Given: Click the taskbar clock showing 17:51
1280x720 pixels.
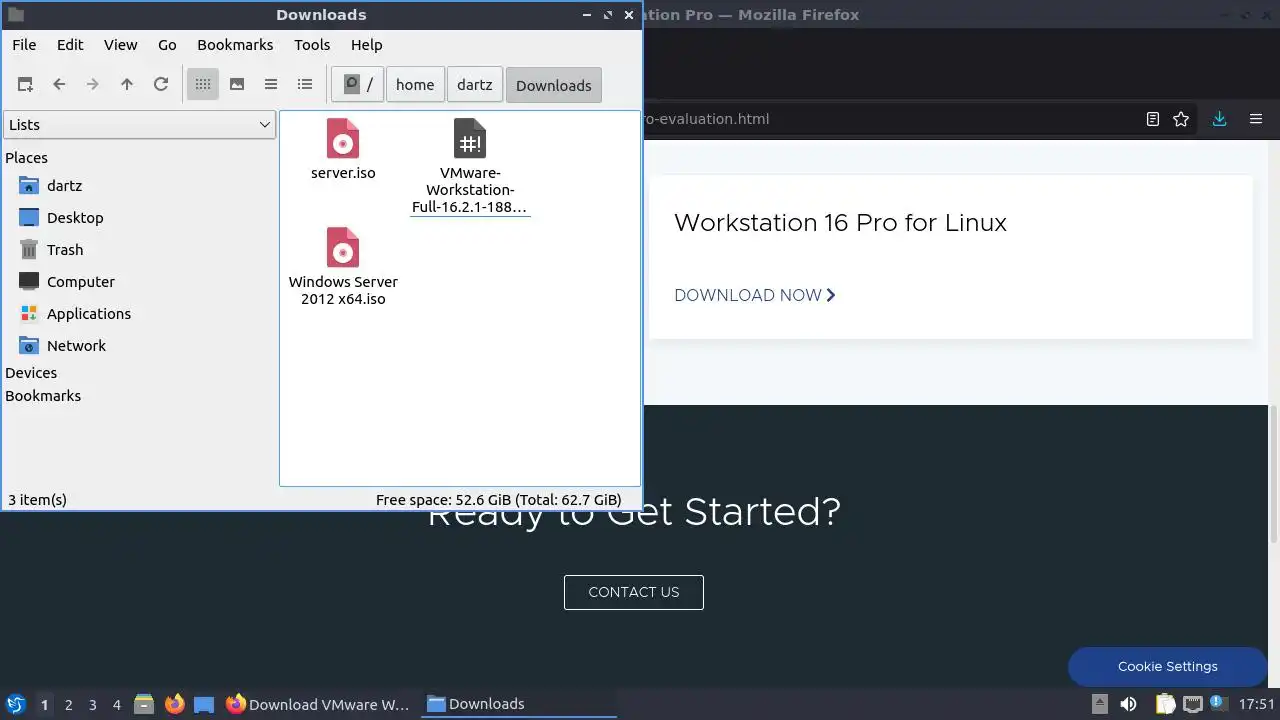Looking at the screenshot, I should (1257, 704).
